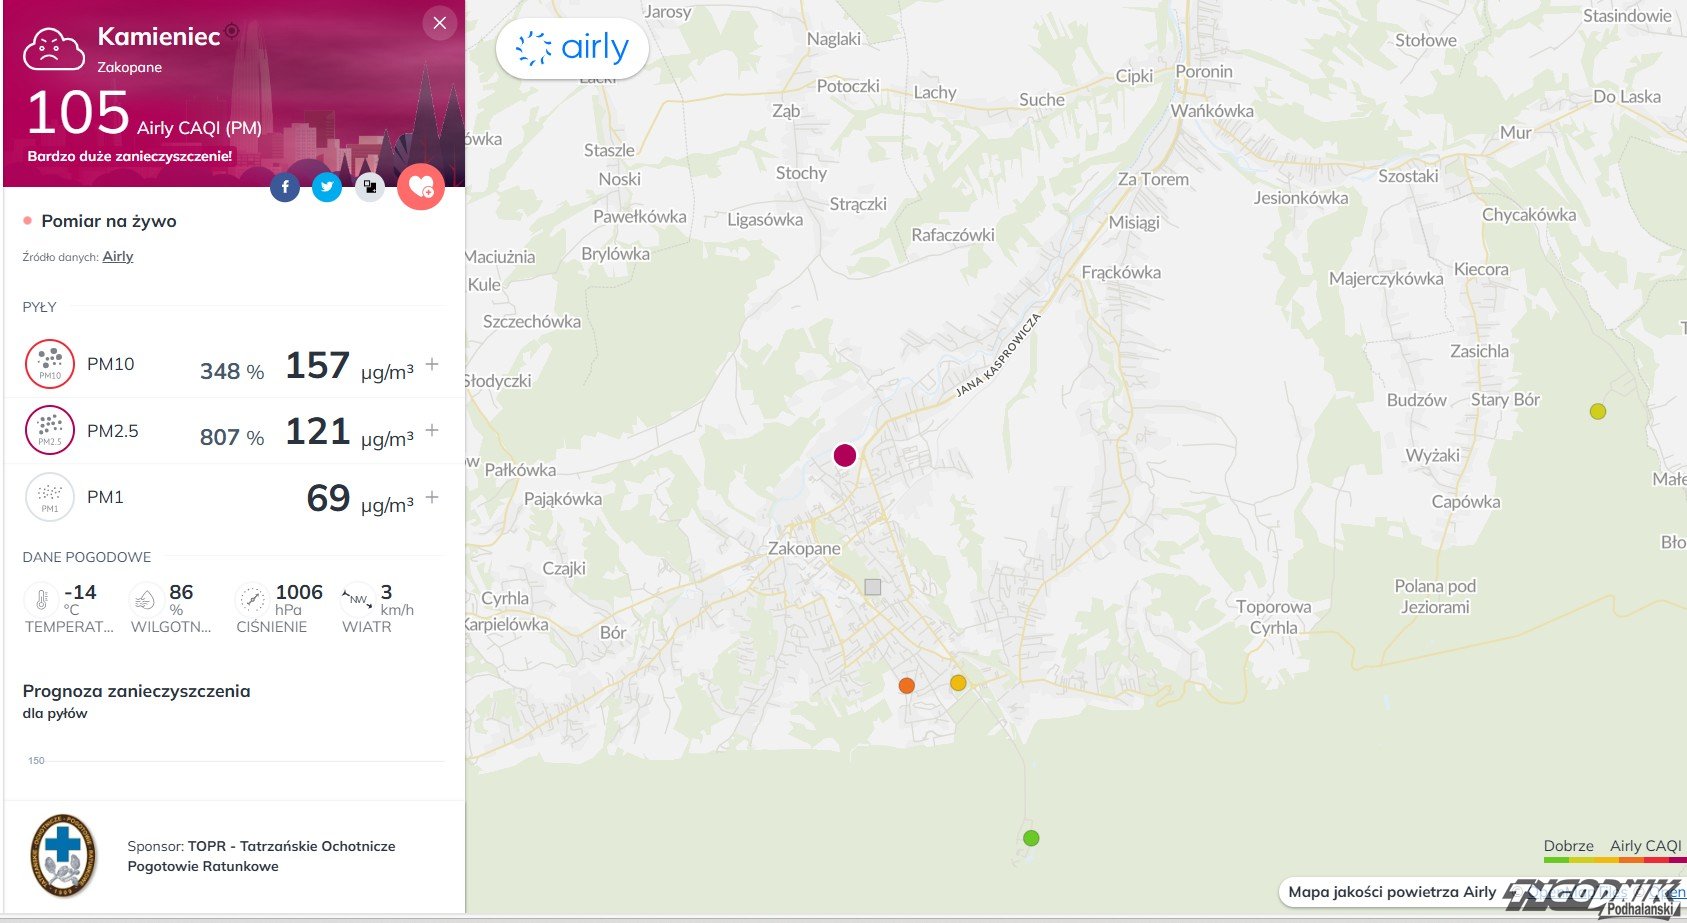Select the magenta sensor marker on map
This screenshot has height=923, width=1687.
pos(845,456)
